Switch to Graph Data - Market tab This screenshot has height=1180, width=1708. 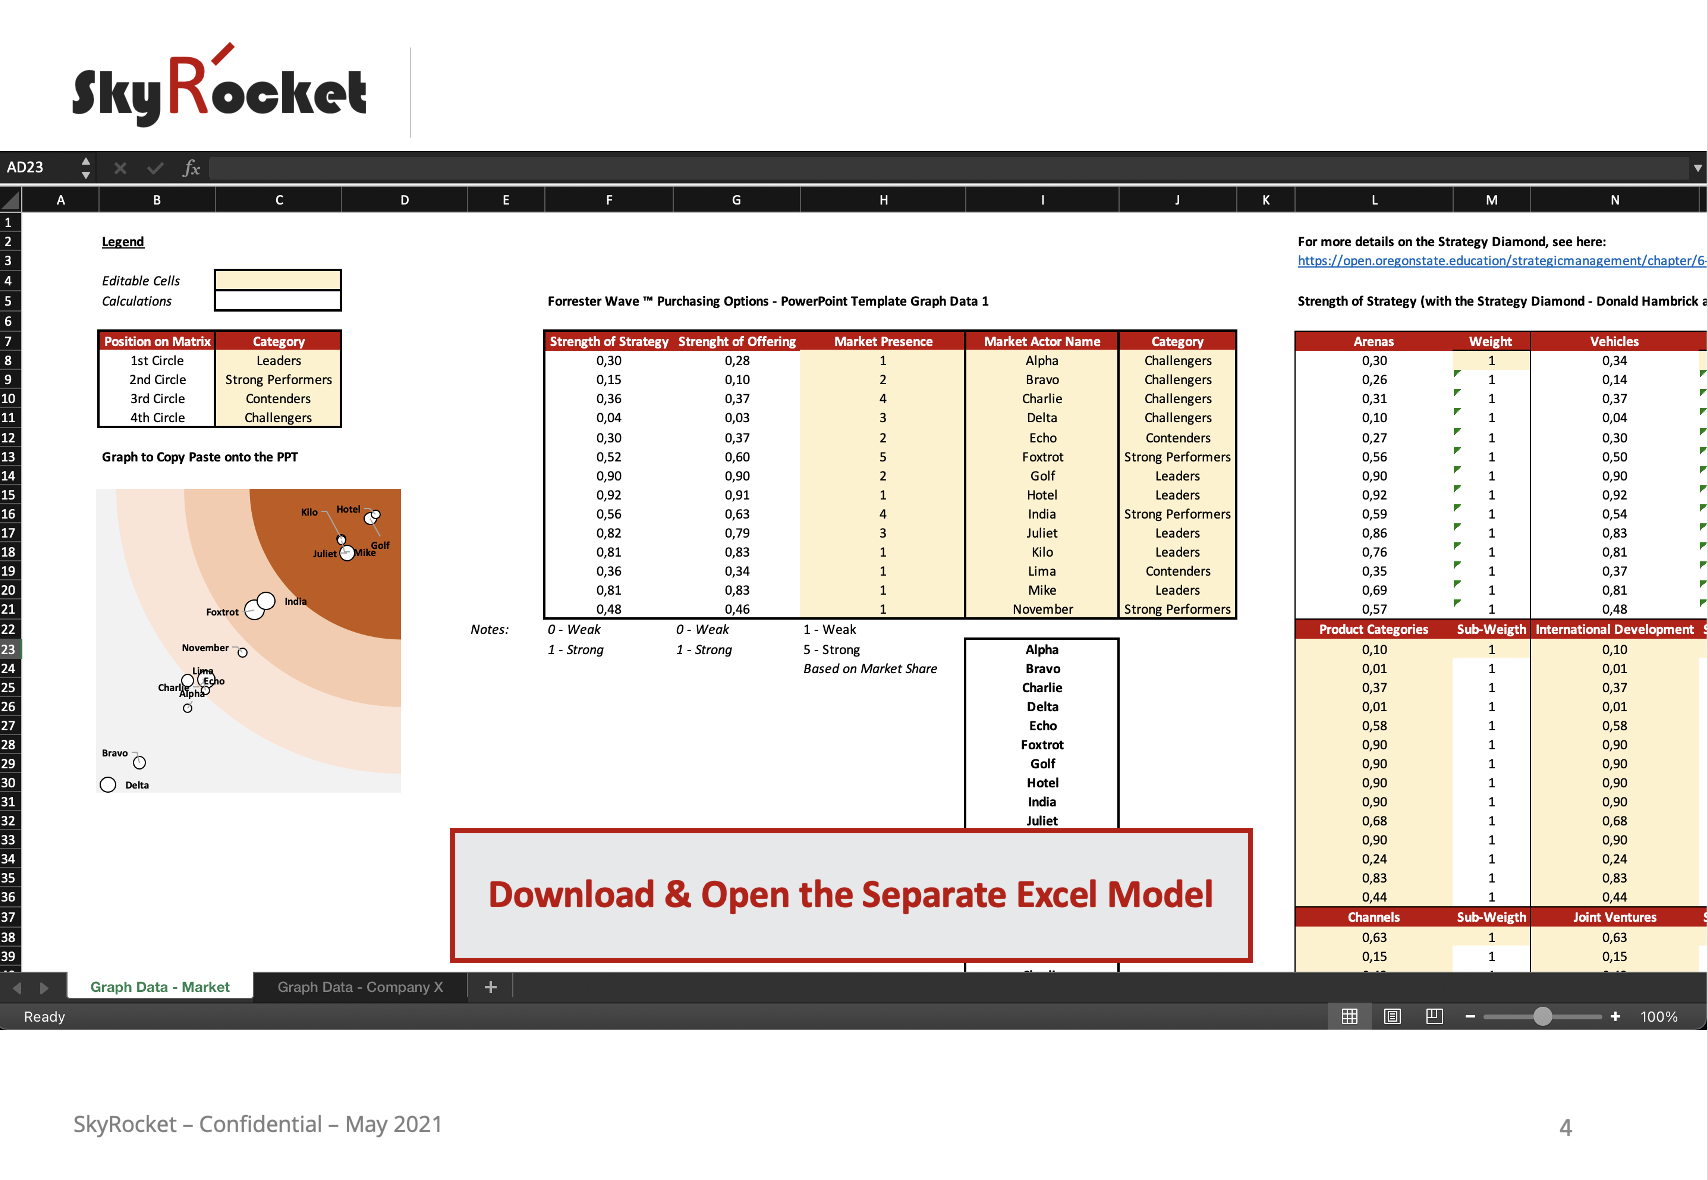pos(160,987)
